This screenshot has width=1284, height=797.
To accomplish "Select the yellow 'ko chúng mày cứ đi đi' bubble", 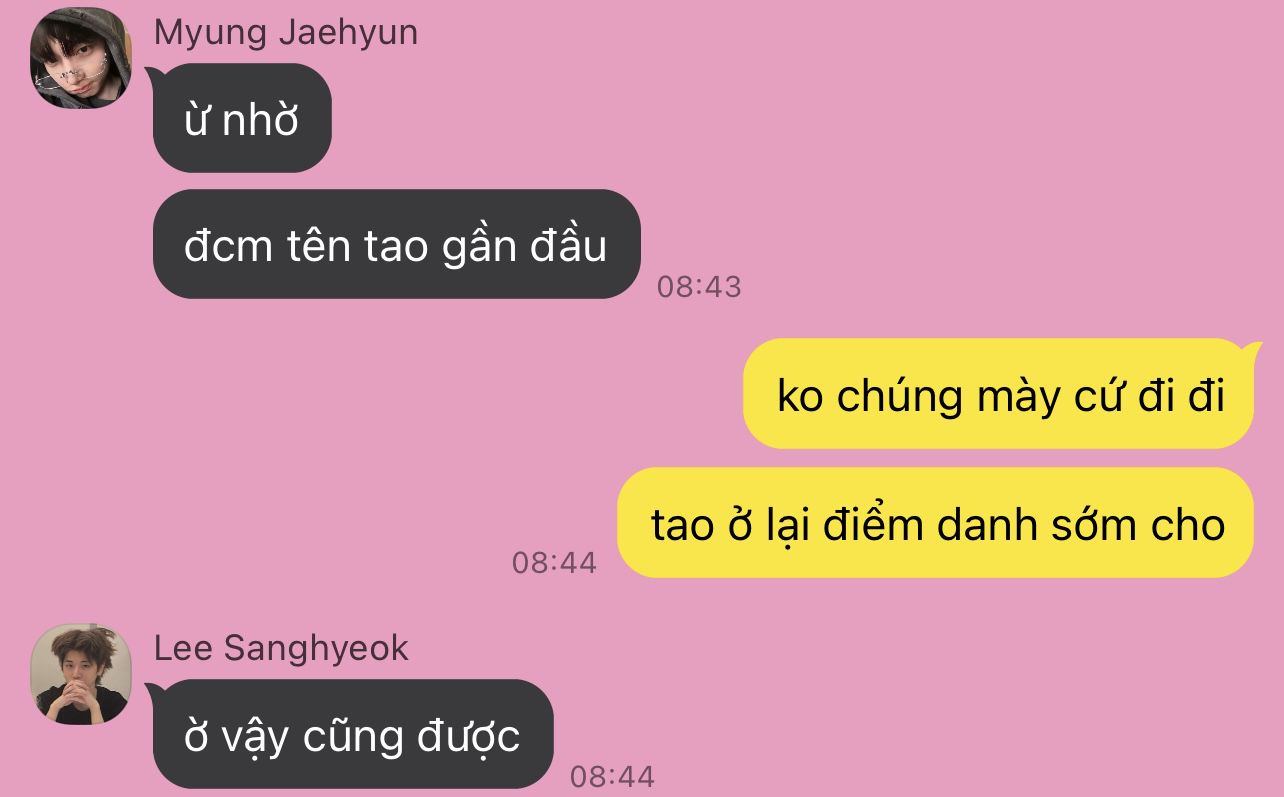I will pyautogui.click(x=999, y=394).
